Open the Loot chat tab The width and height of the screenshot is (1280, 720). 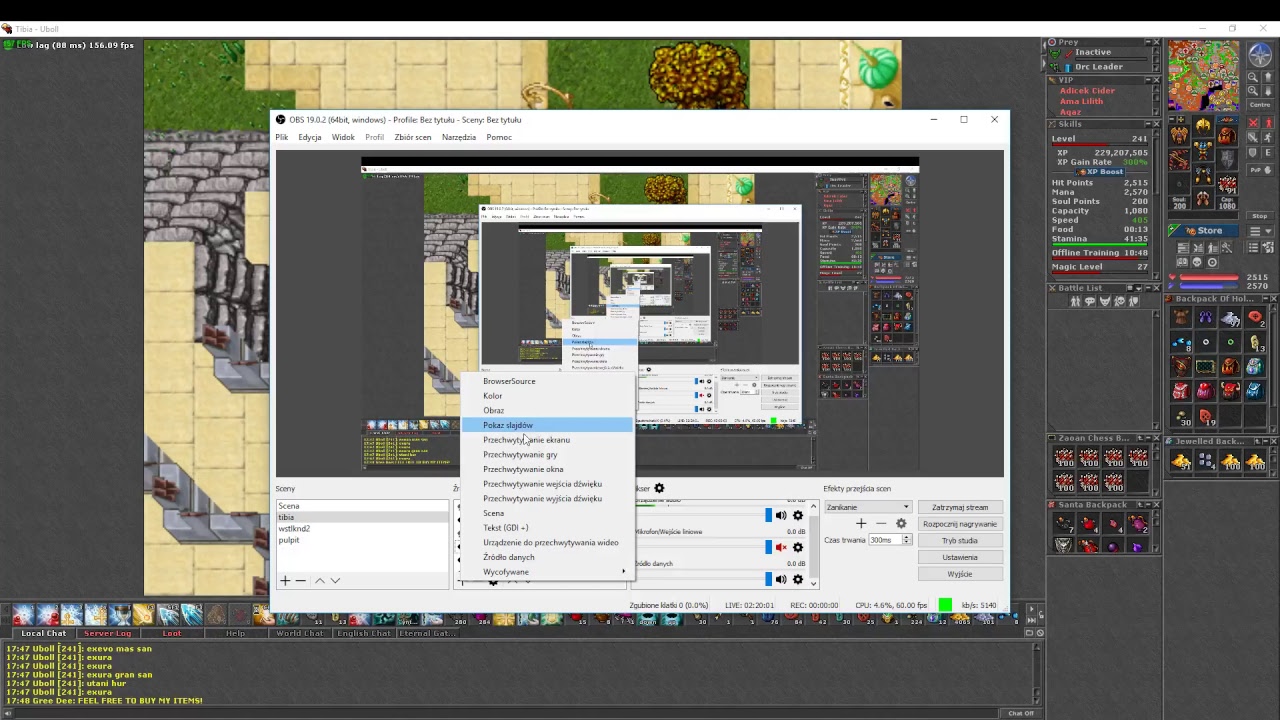[x=172, y=633]
